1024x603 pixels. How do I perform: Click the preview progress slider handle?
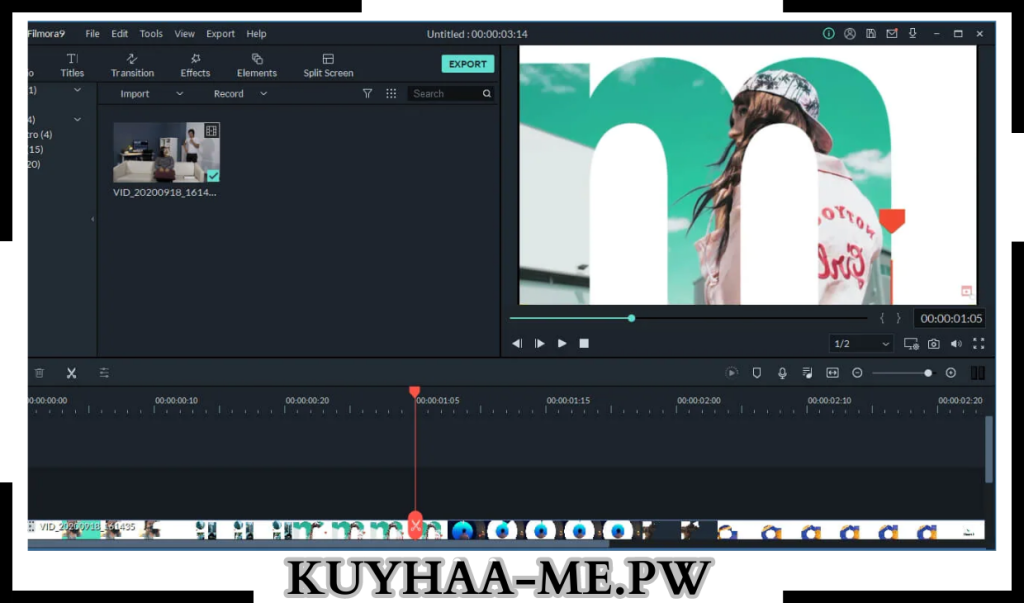click(x=632, y=318)
